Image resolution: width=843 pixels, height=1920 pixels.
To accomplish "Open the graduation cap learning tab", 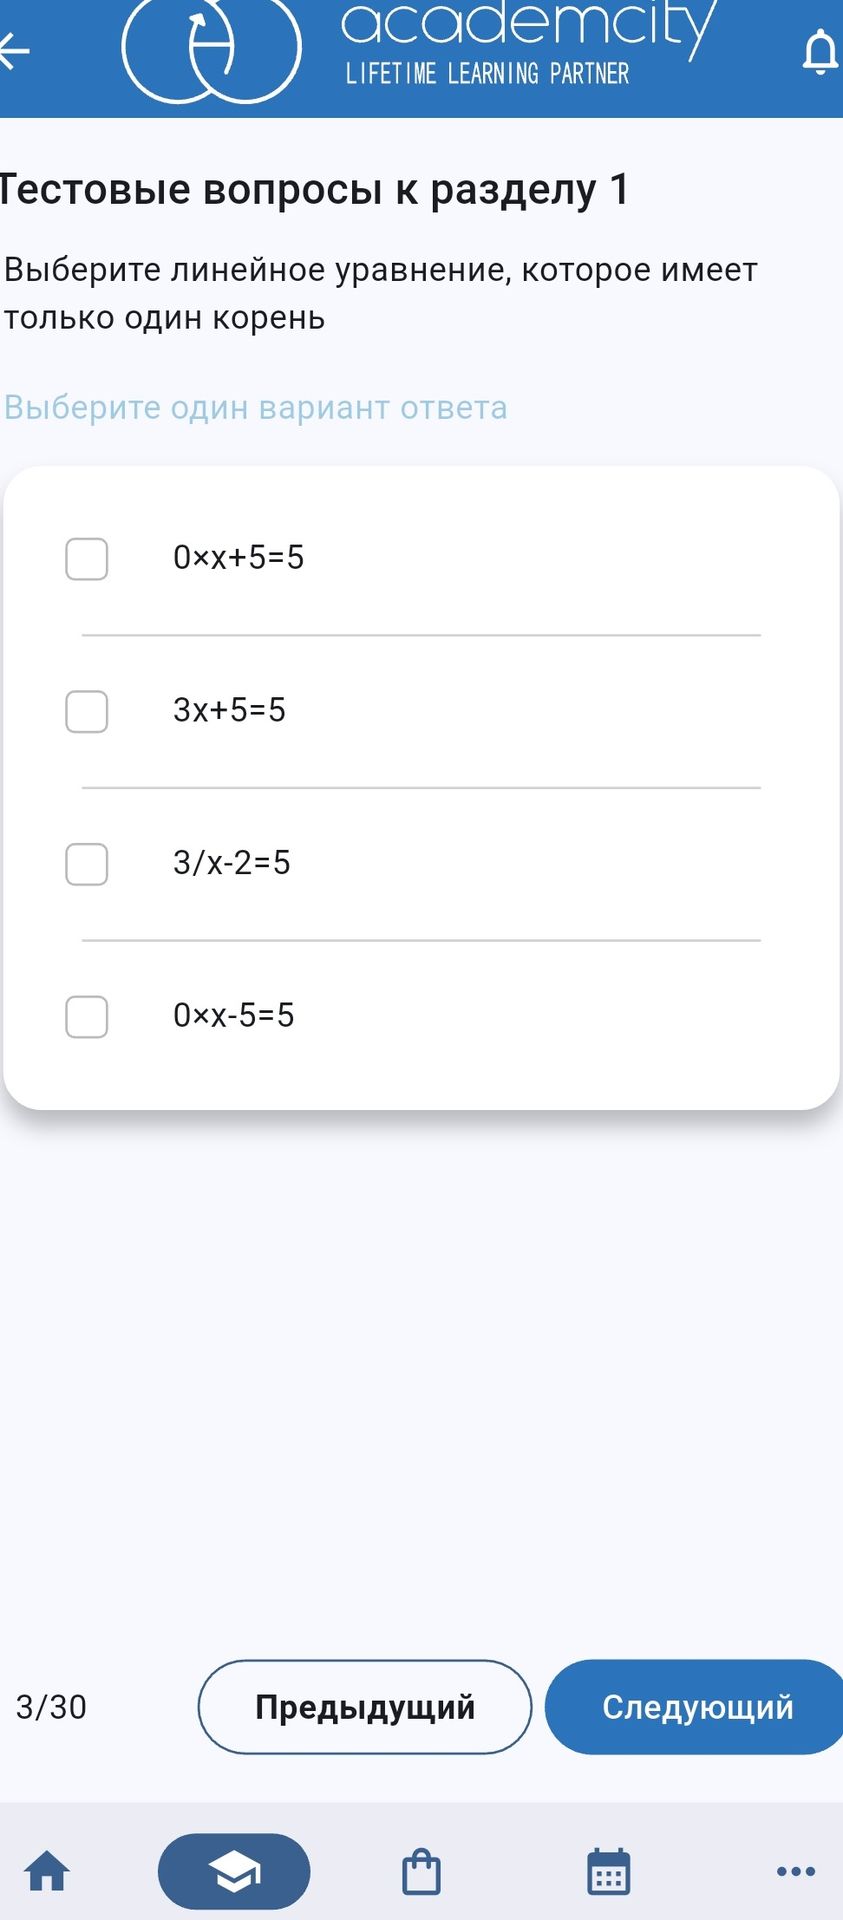I will point(234,1871).
